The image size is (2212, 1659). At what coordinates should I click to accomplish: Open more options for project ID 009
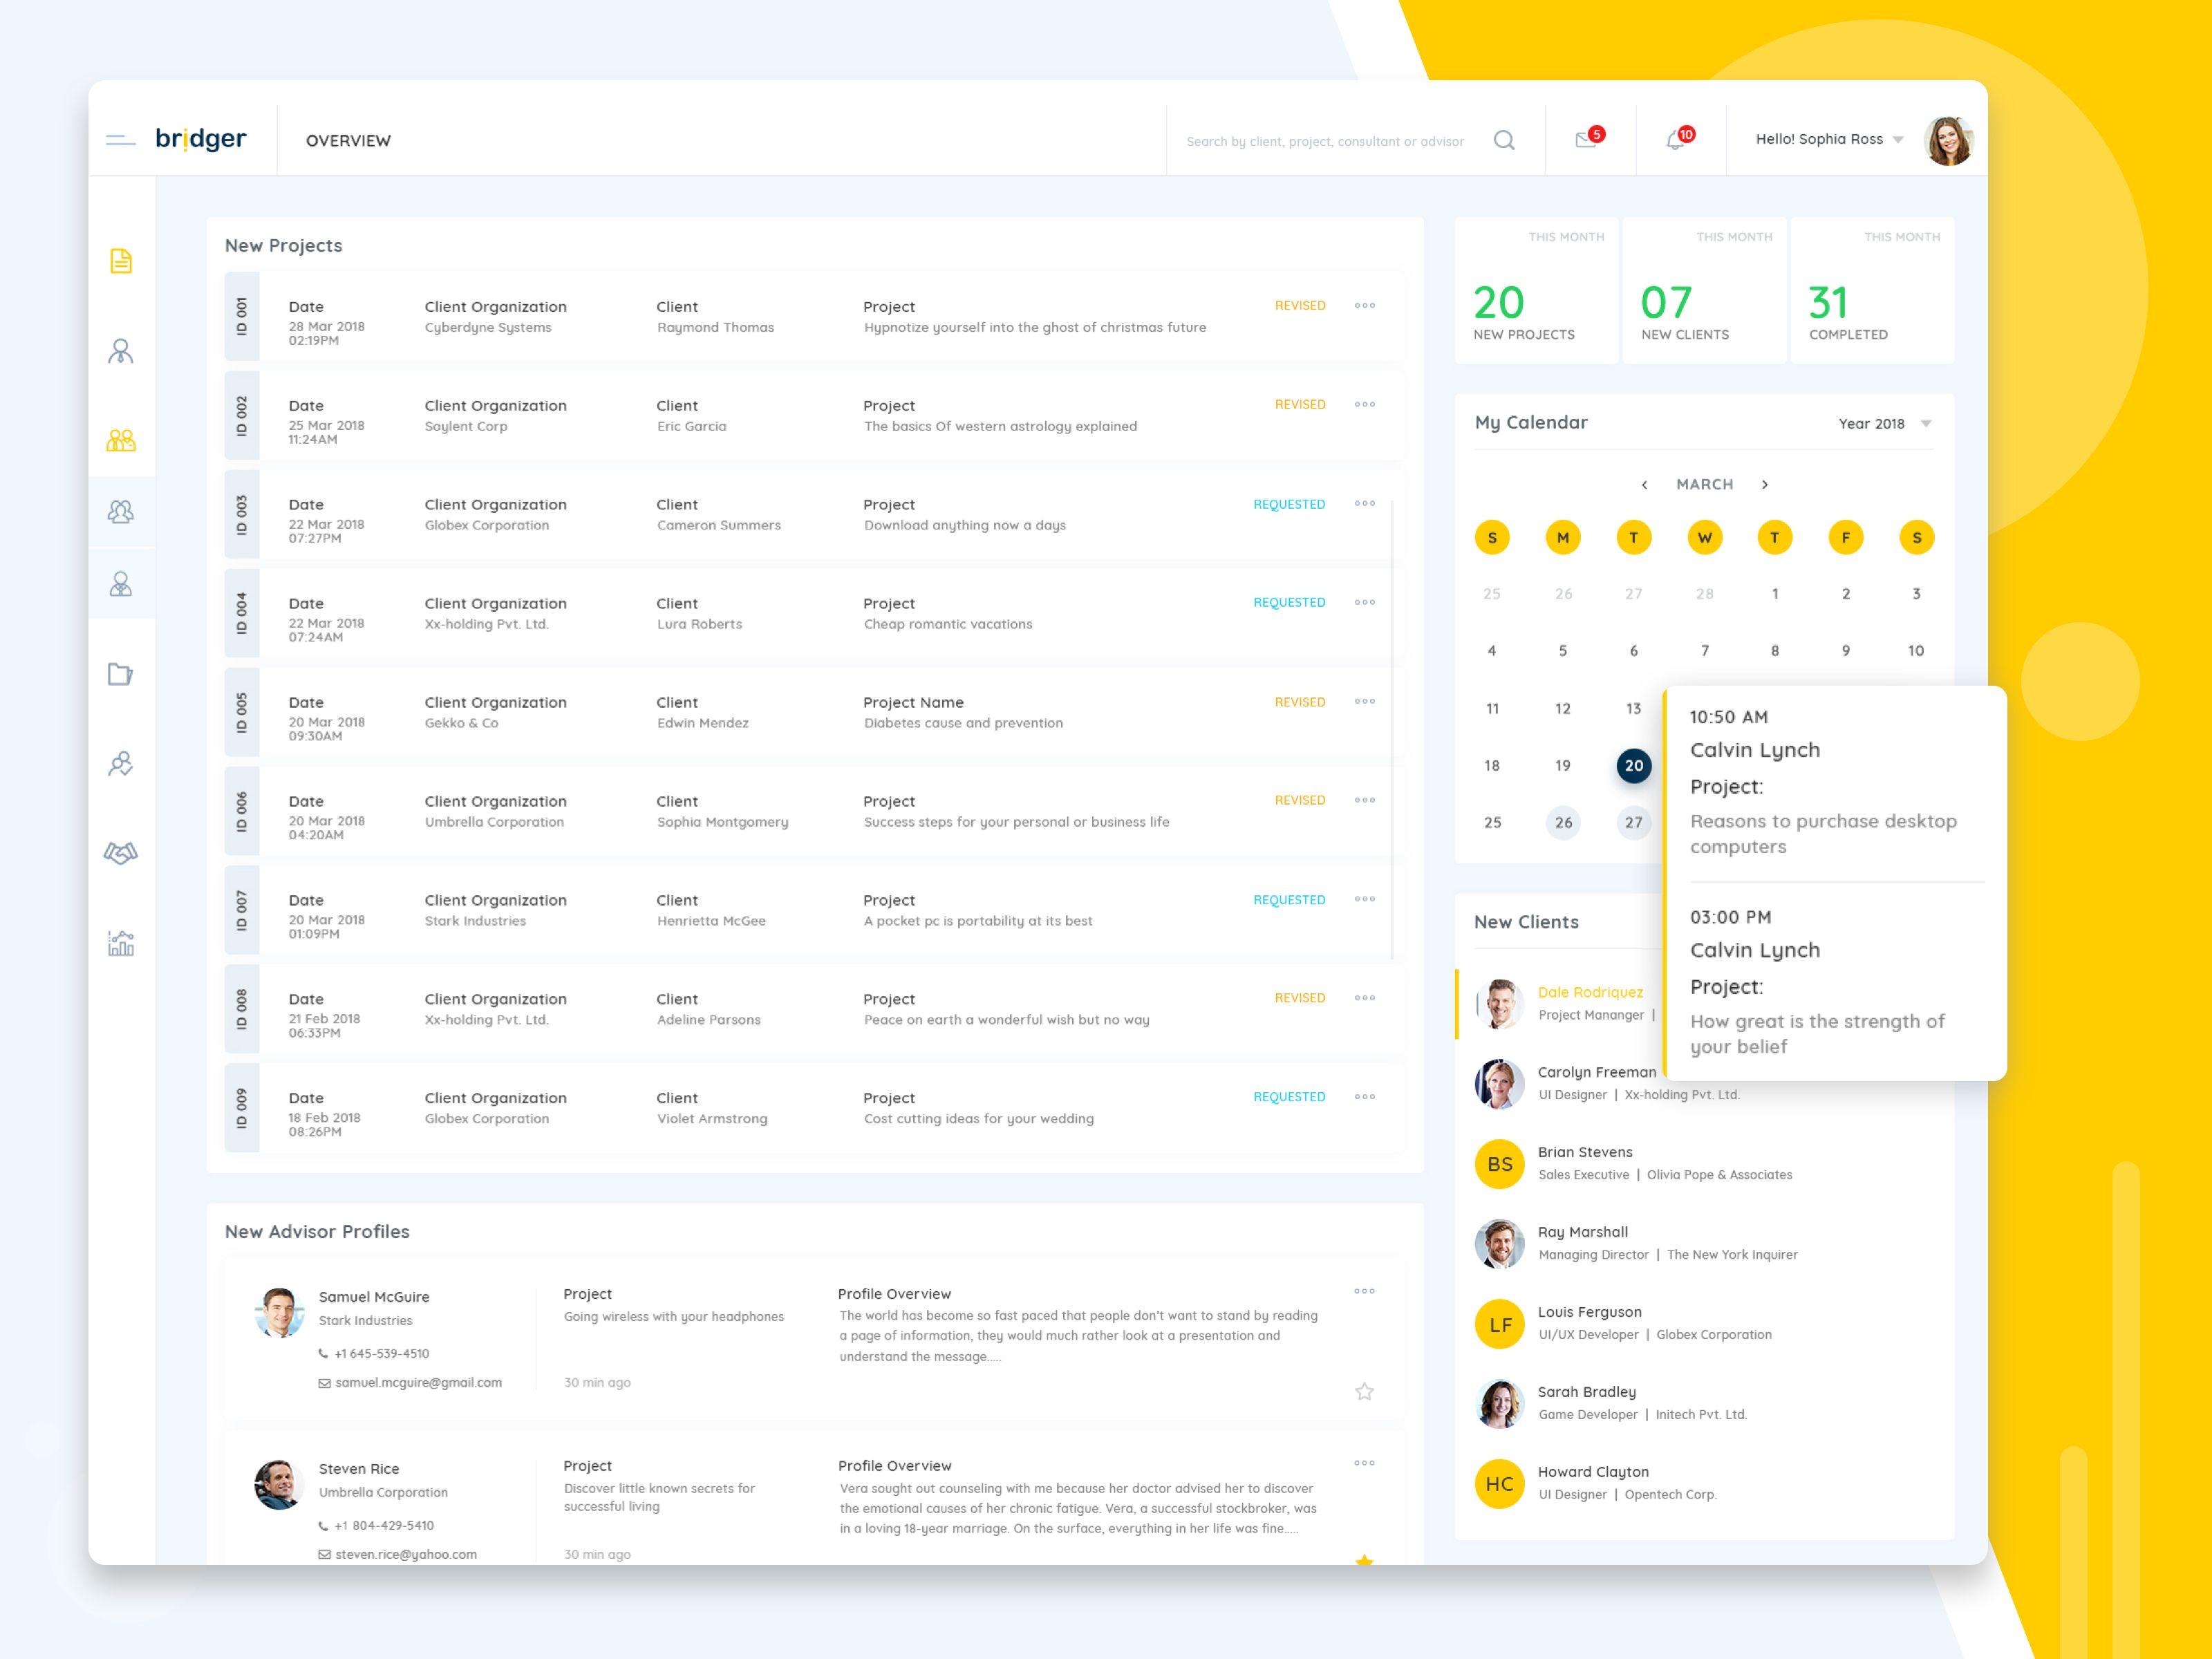1365,1098
